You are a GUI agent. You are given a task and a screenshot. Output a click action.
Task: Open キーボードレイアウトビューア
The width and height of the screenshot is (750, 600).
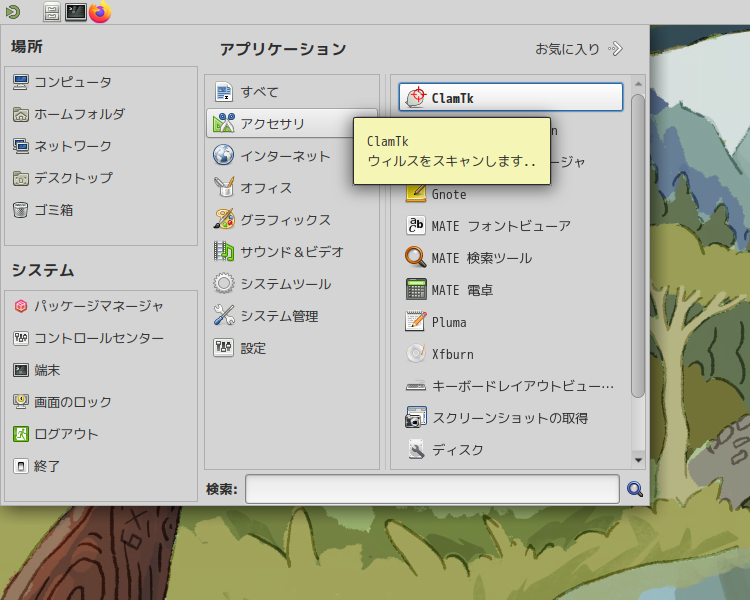[511, 386]
